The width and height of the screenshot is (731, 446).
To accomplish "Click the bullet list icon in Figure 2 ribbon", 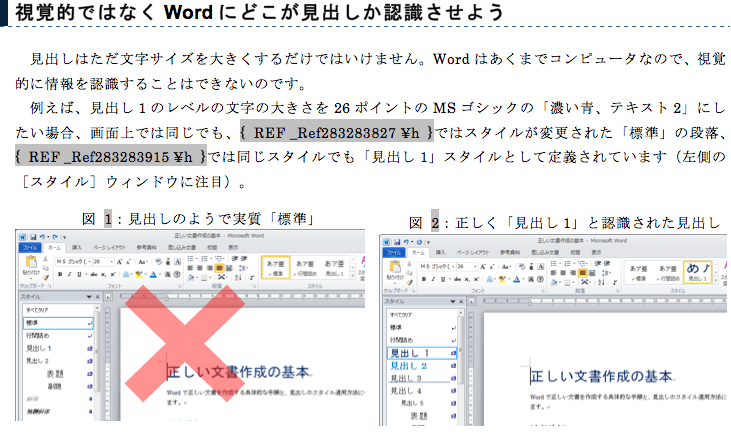I will point(553,263).
